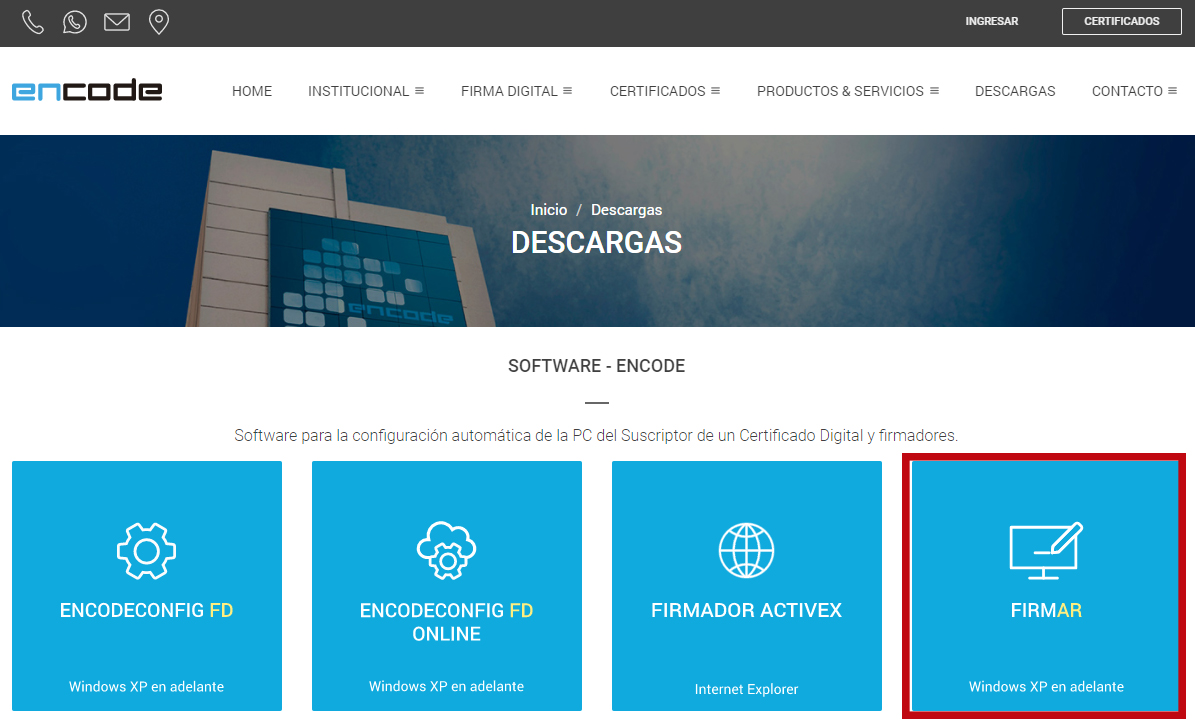1195x724 pixels.
Task: Expand the Certificados nav dropdown
Action: pyautogui.click(x=665, y=91)
